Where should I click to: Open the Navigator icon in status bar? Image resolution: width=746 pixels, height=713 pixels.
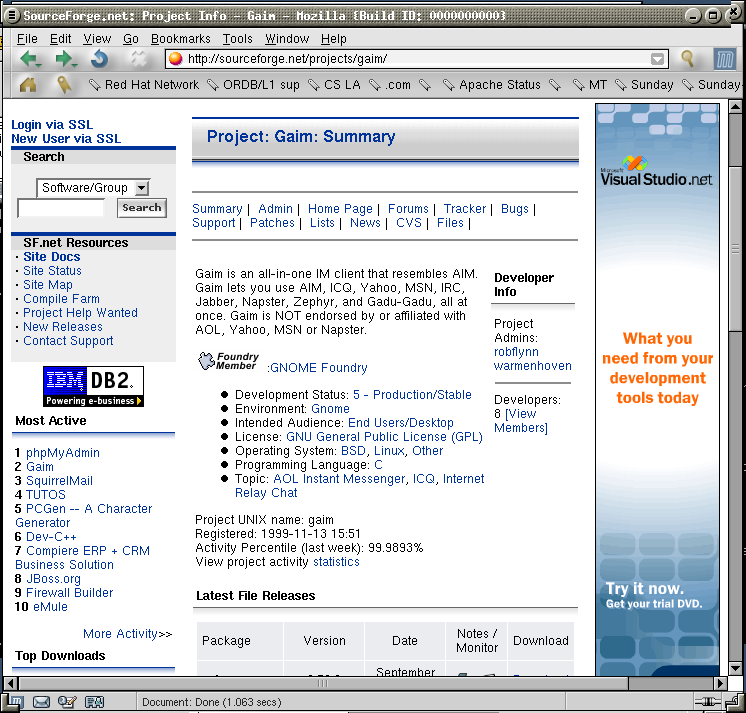[16, 702]
